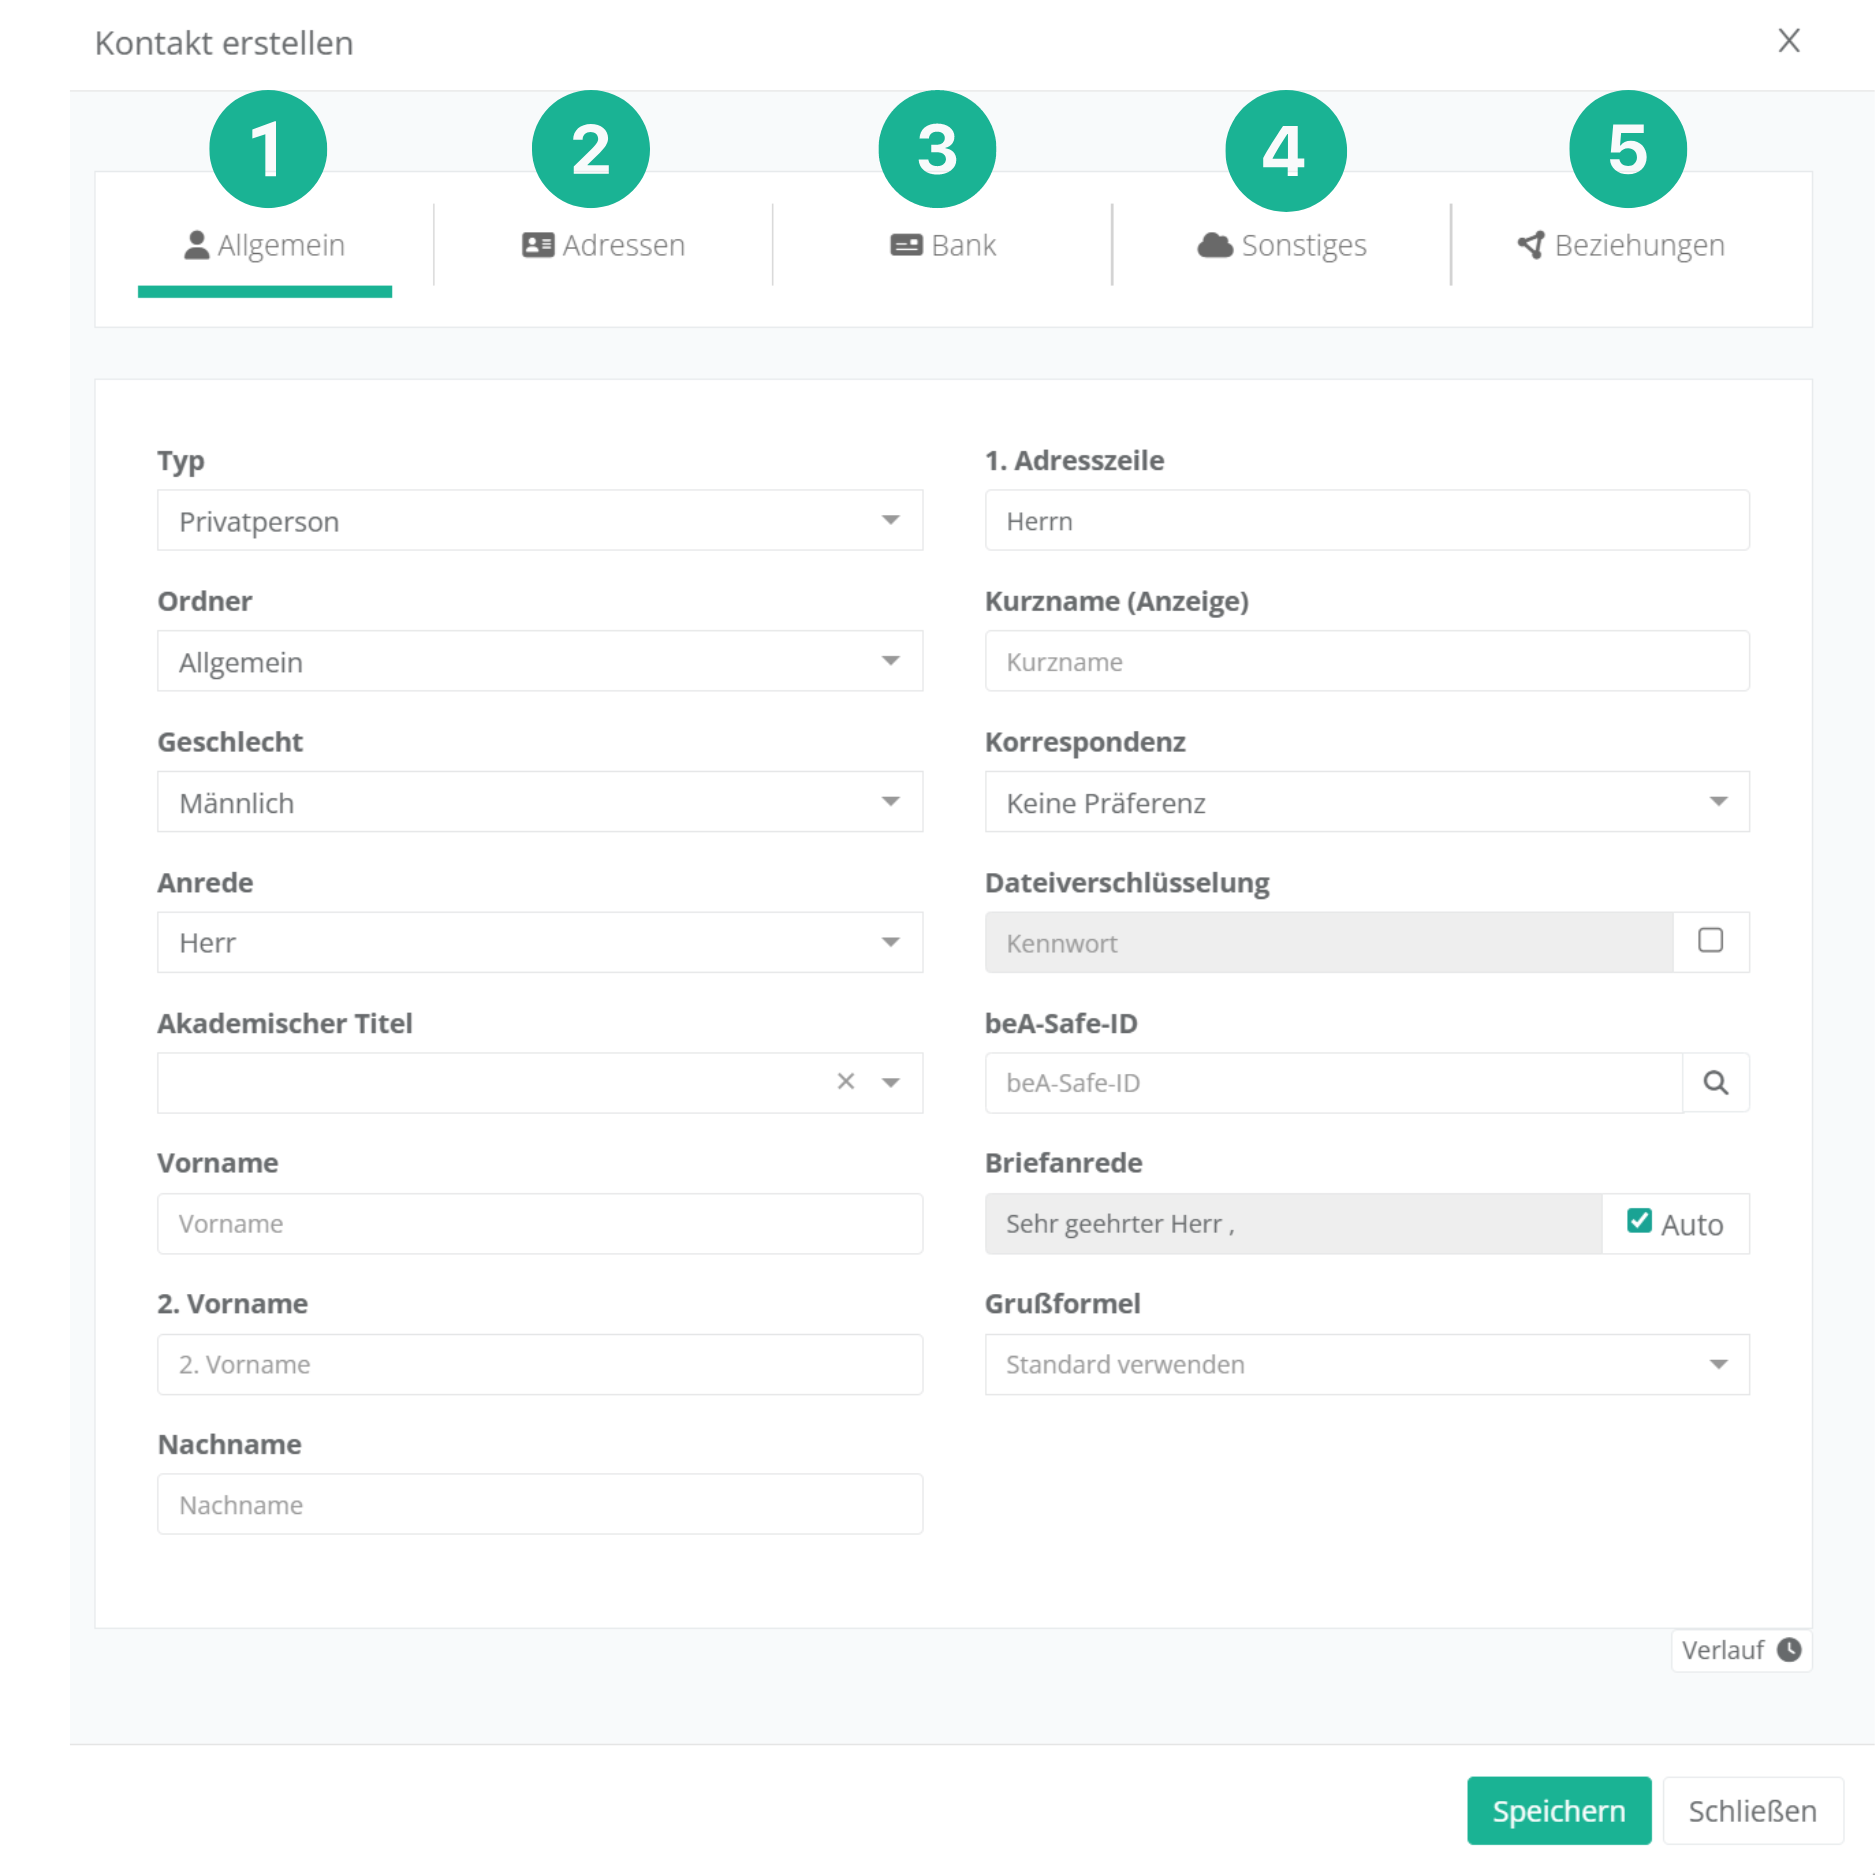Click into the Nachname input field

[x=539, y=1505]
